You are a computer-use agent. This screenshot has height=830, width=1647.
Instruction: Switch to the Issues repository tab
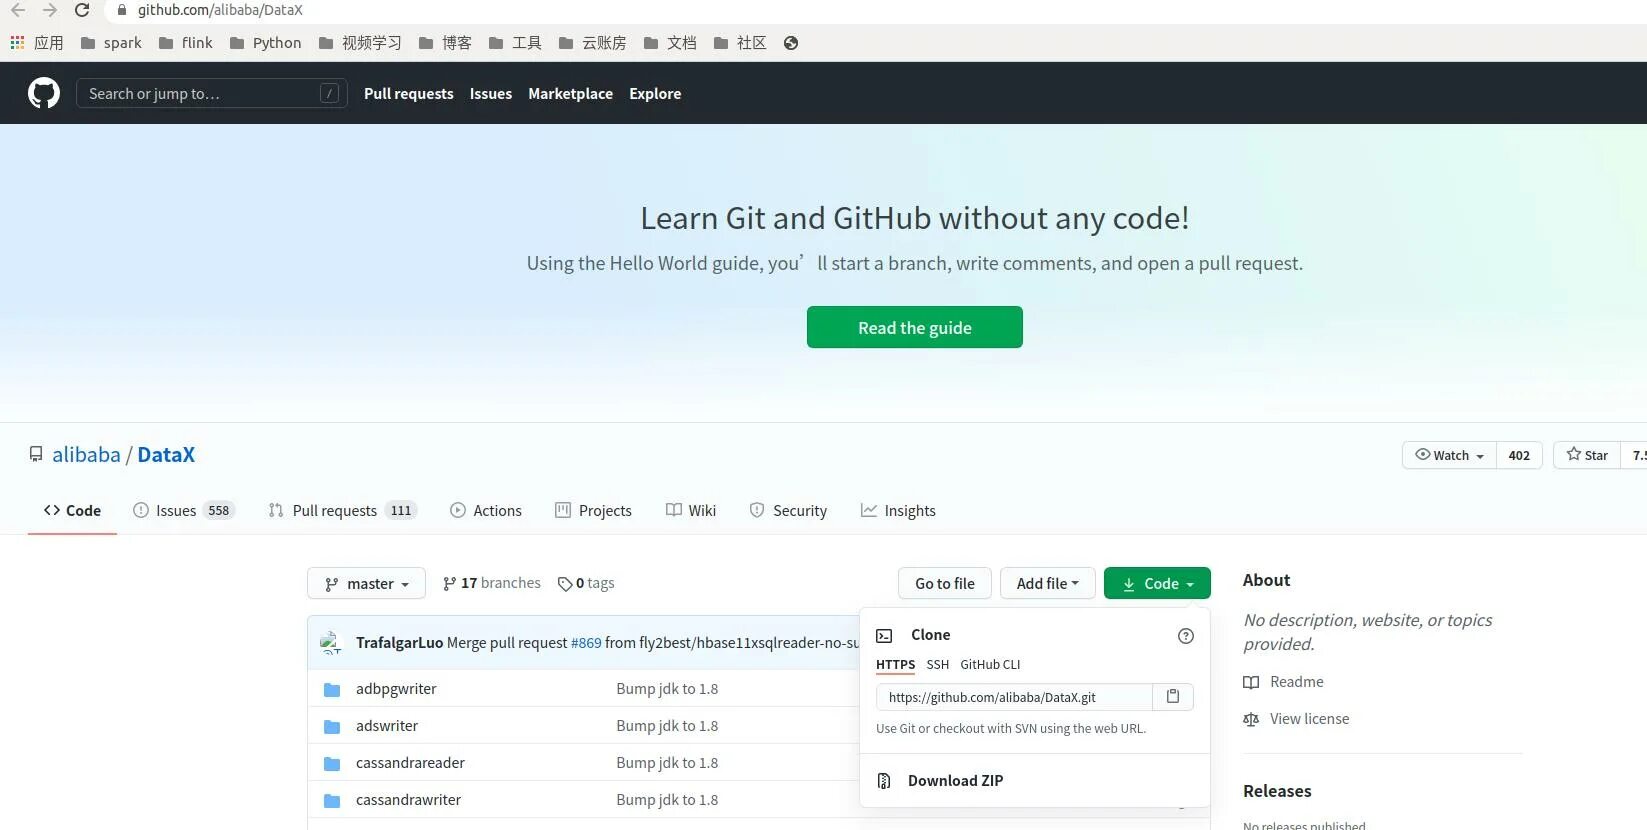pyautogui.click(x=184, y=510)
